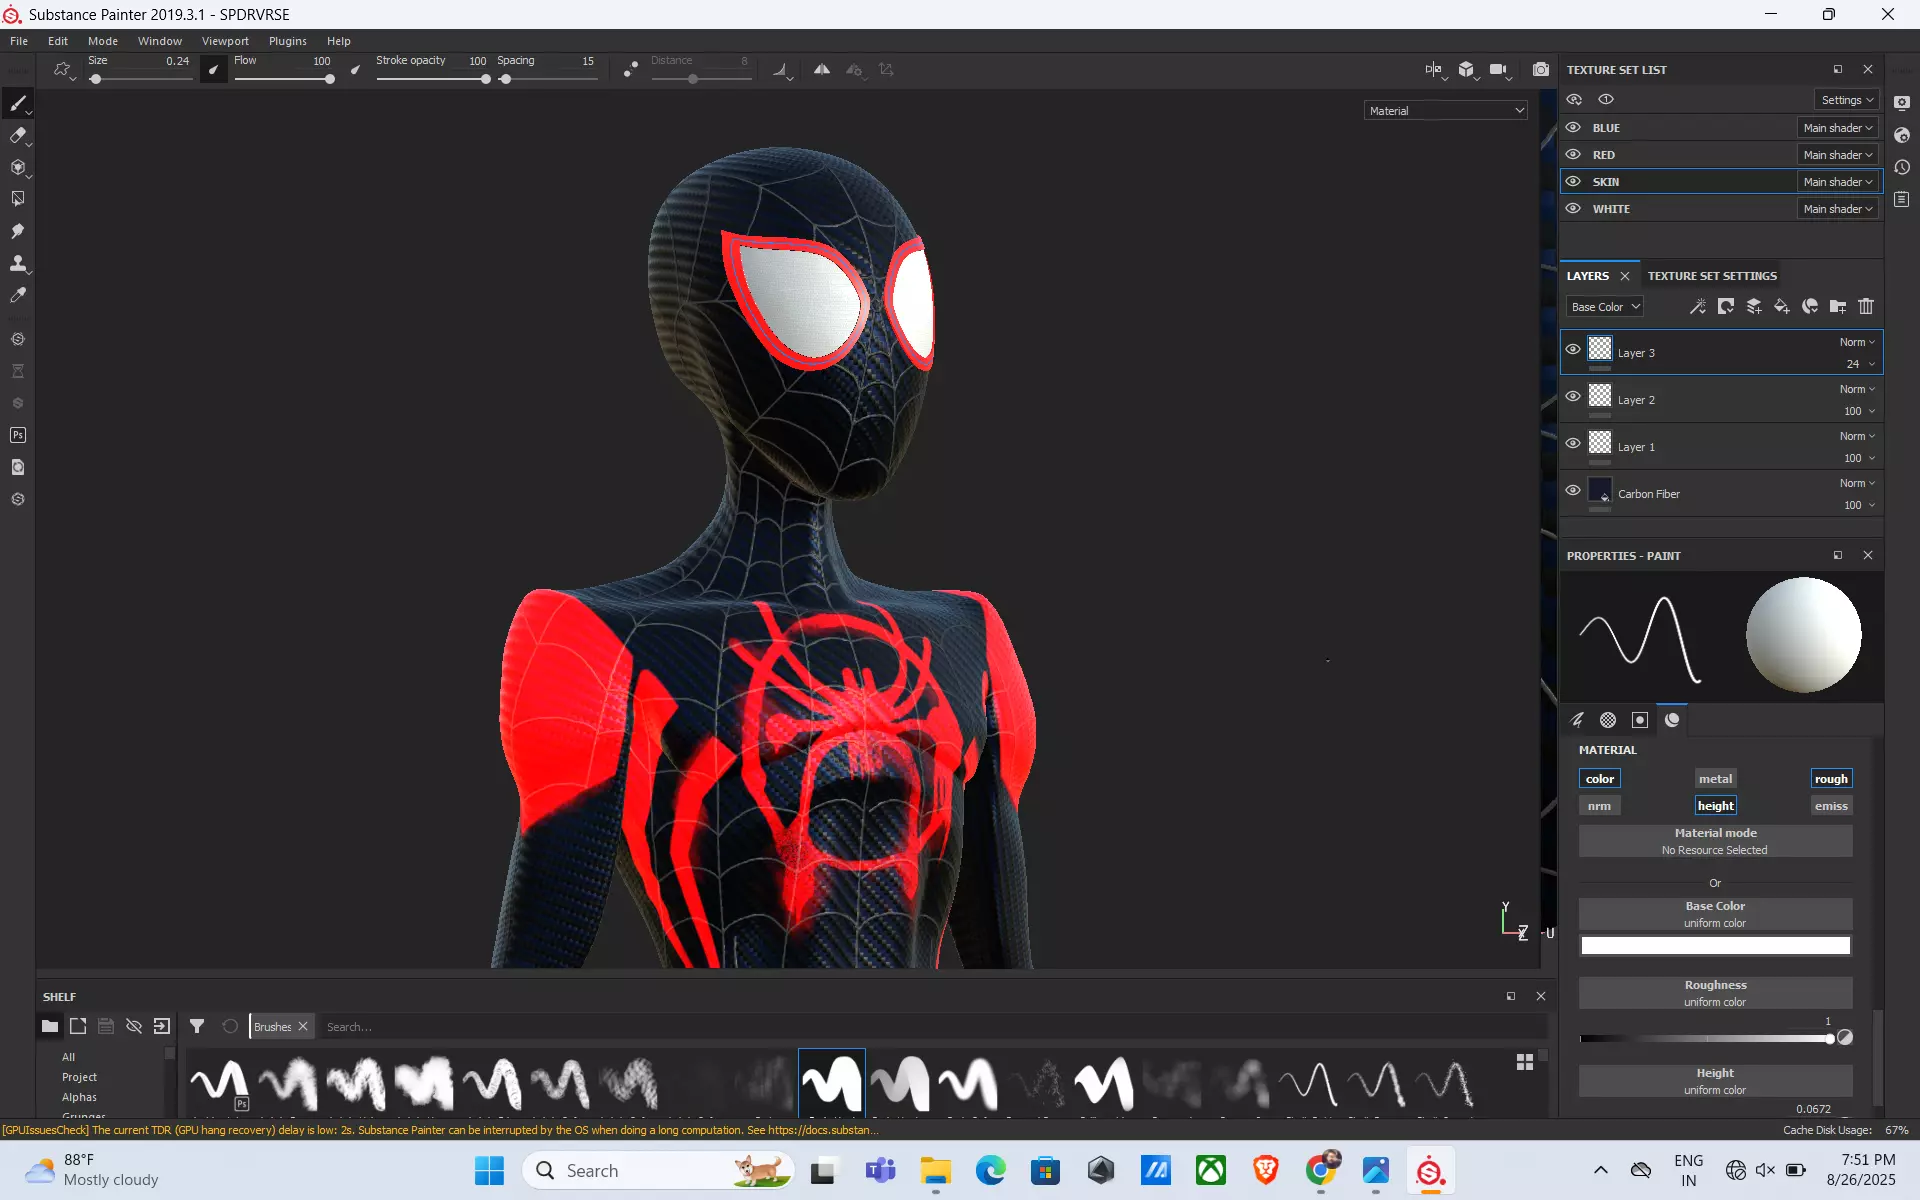This screenshot has width=1920, height=1200.
Task: Click the shelf import resources icon
Action: [x=162, y=1026]
